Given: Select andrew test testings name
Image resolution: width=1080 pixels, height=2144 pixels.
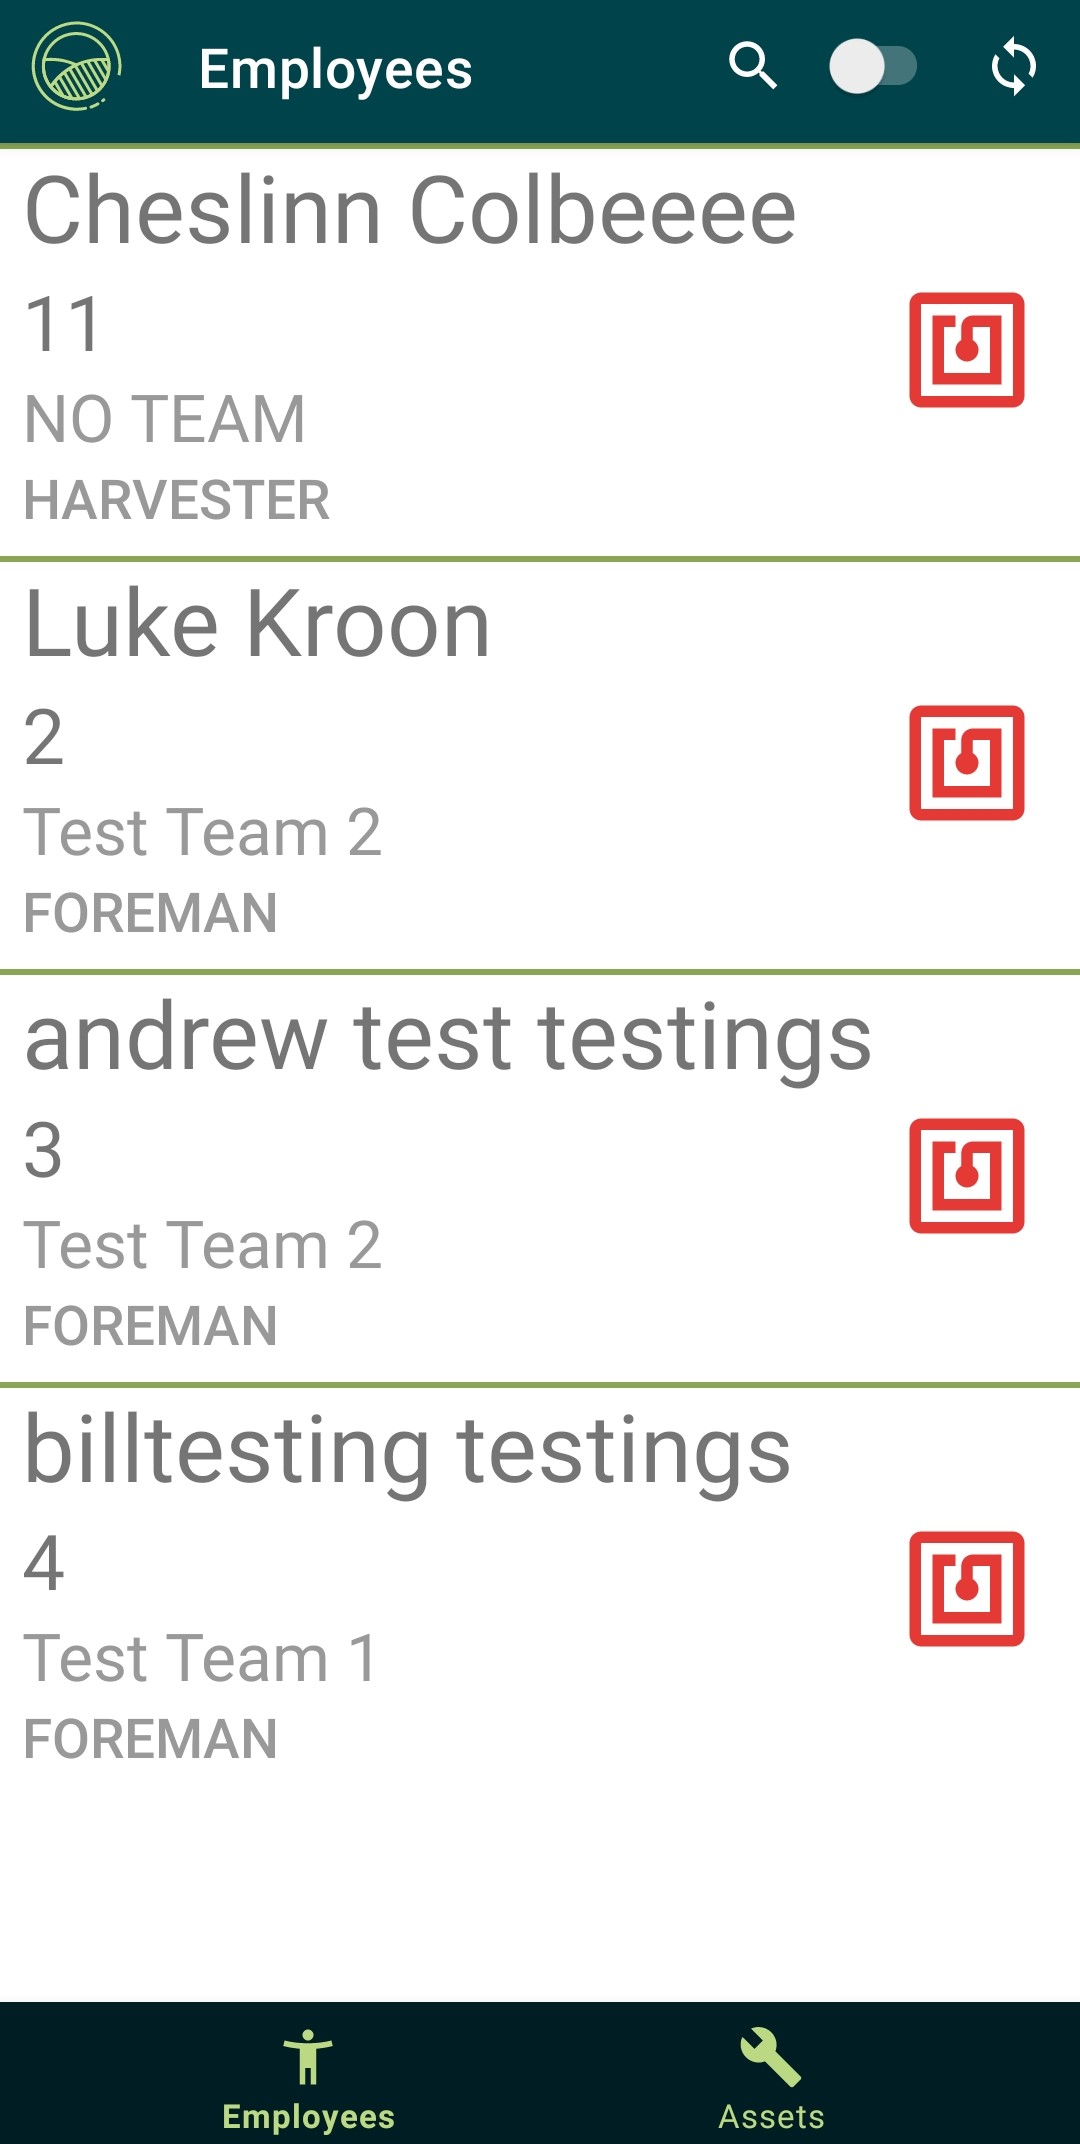Looking at the screenshot, I should (x=448, y=1038).
